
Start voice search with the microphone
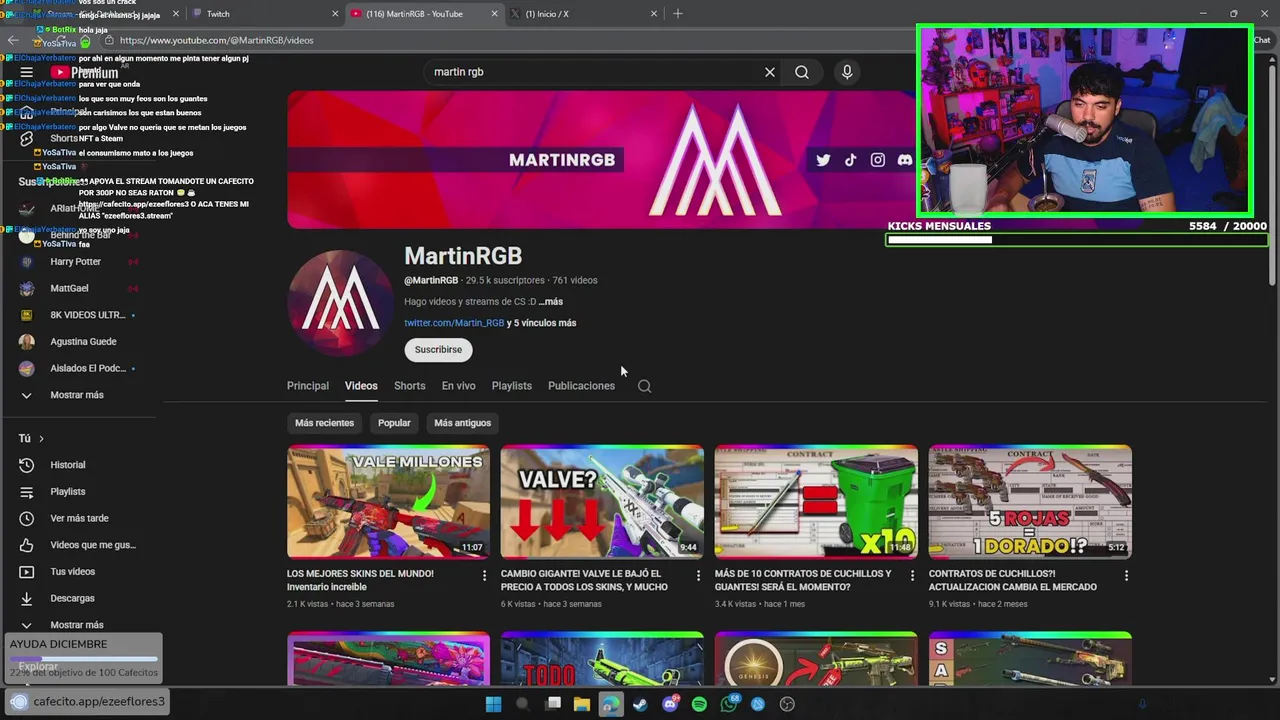pyautogui.click(x=847, y=72)
